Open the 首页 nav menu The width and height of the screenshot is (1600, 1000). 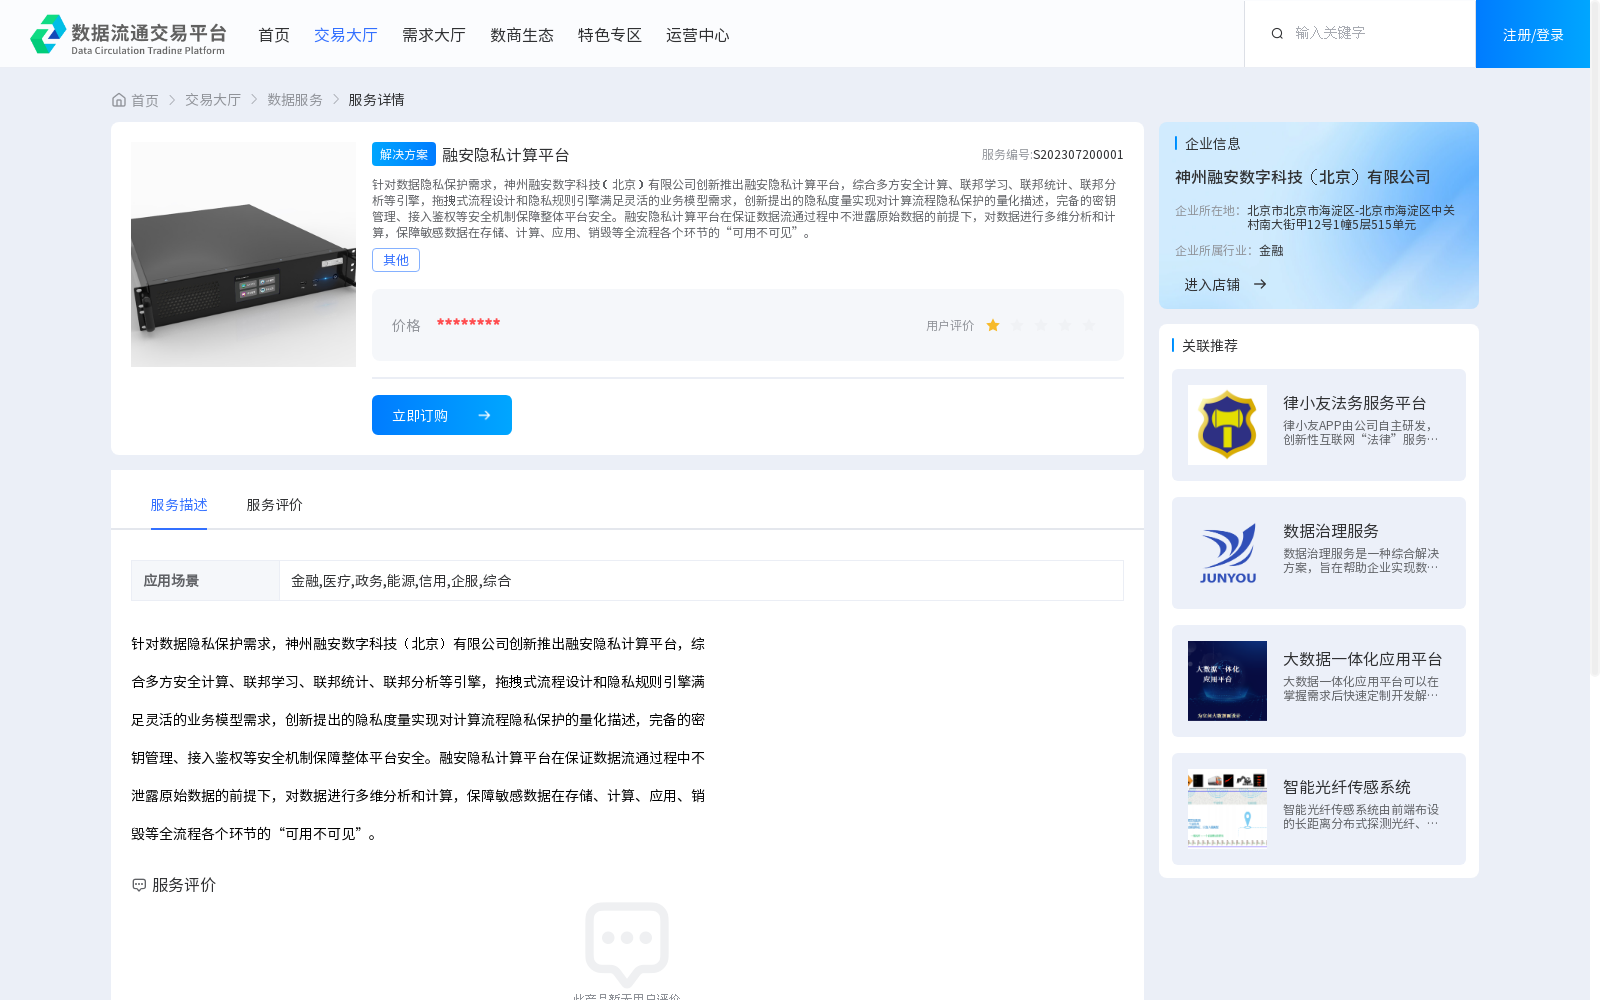274,35
